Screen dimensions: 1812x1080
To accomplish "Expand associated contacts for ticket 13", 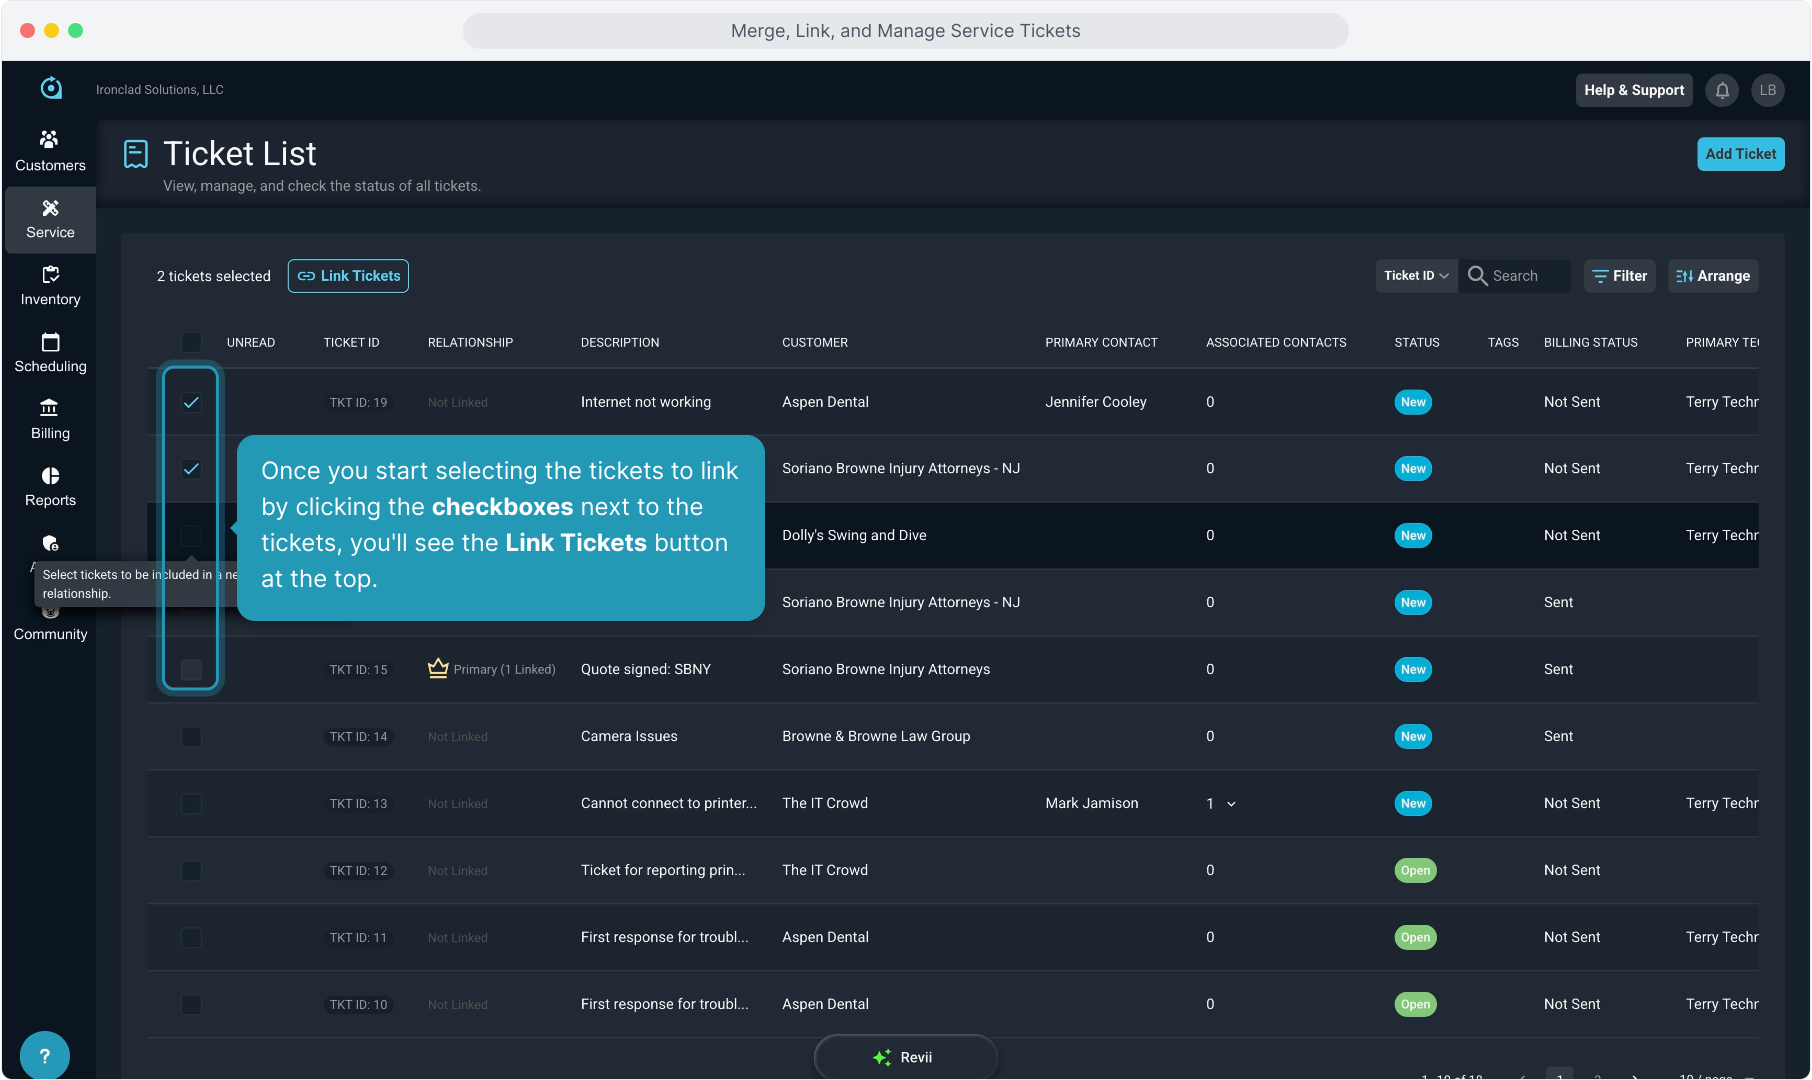I will (x=1231, y=804).
